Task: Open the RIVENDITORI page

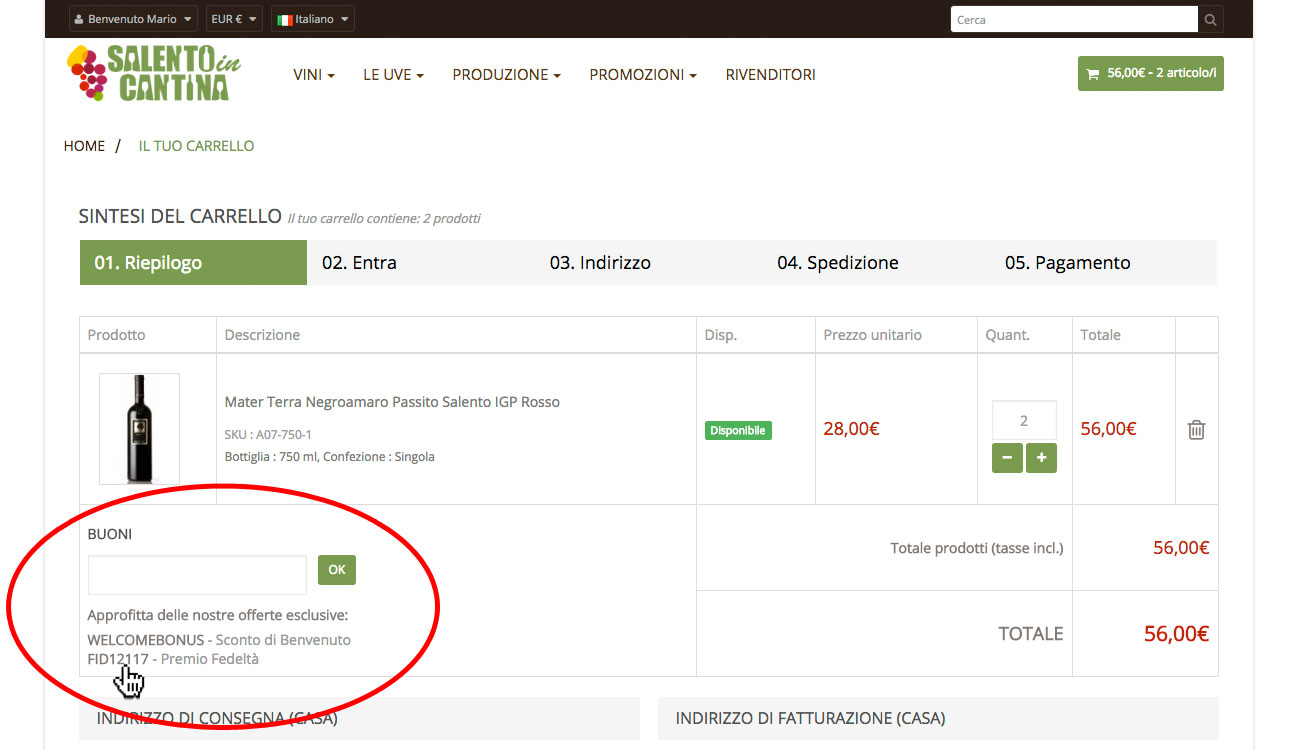Action: point(770,75)
